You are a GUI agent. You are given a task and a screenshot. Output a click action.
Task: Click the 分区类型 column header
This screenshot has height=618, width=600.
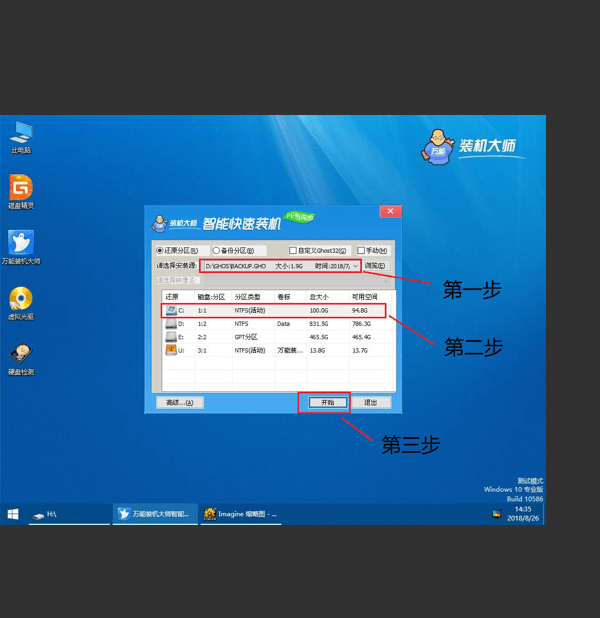247,297
